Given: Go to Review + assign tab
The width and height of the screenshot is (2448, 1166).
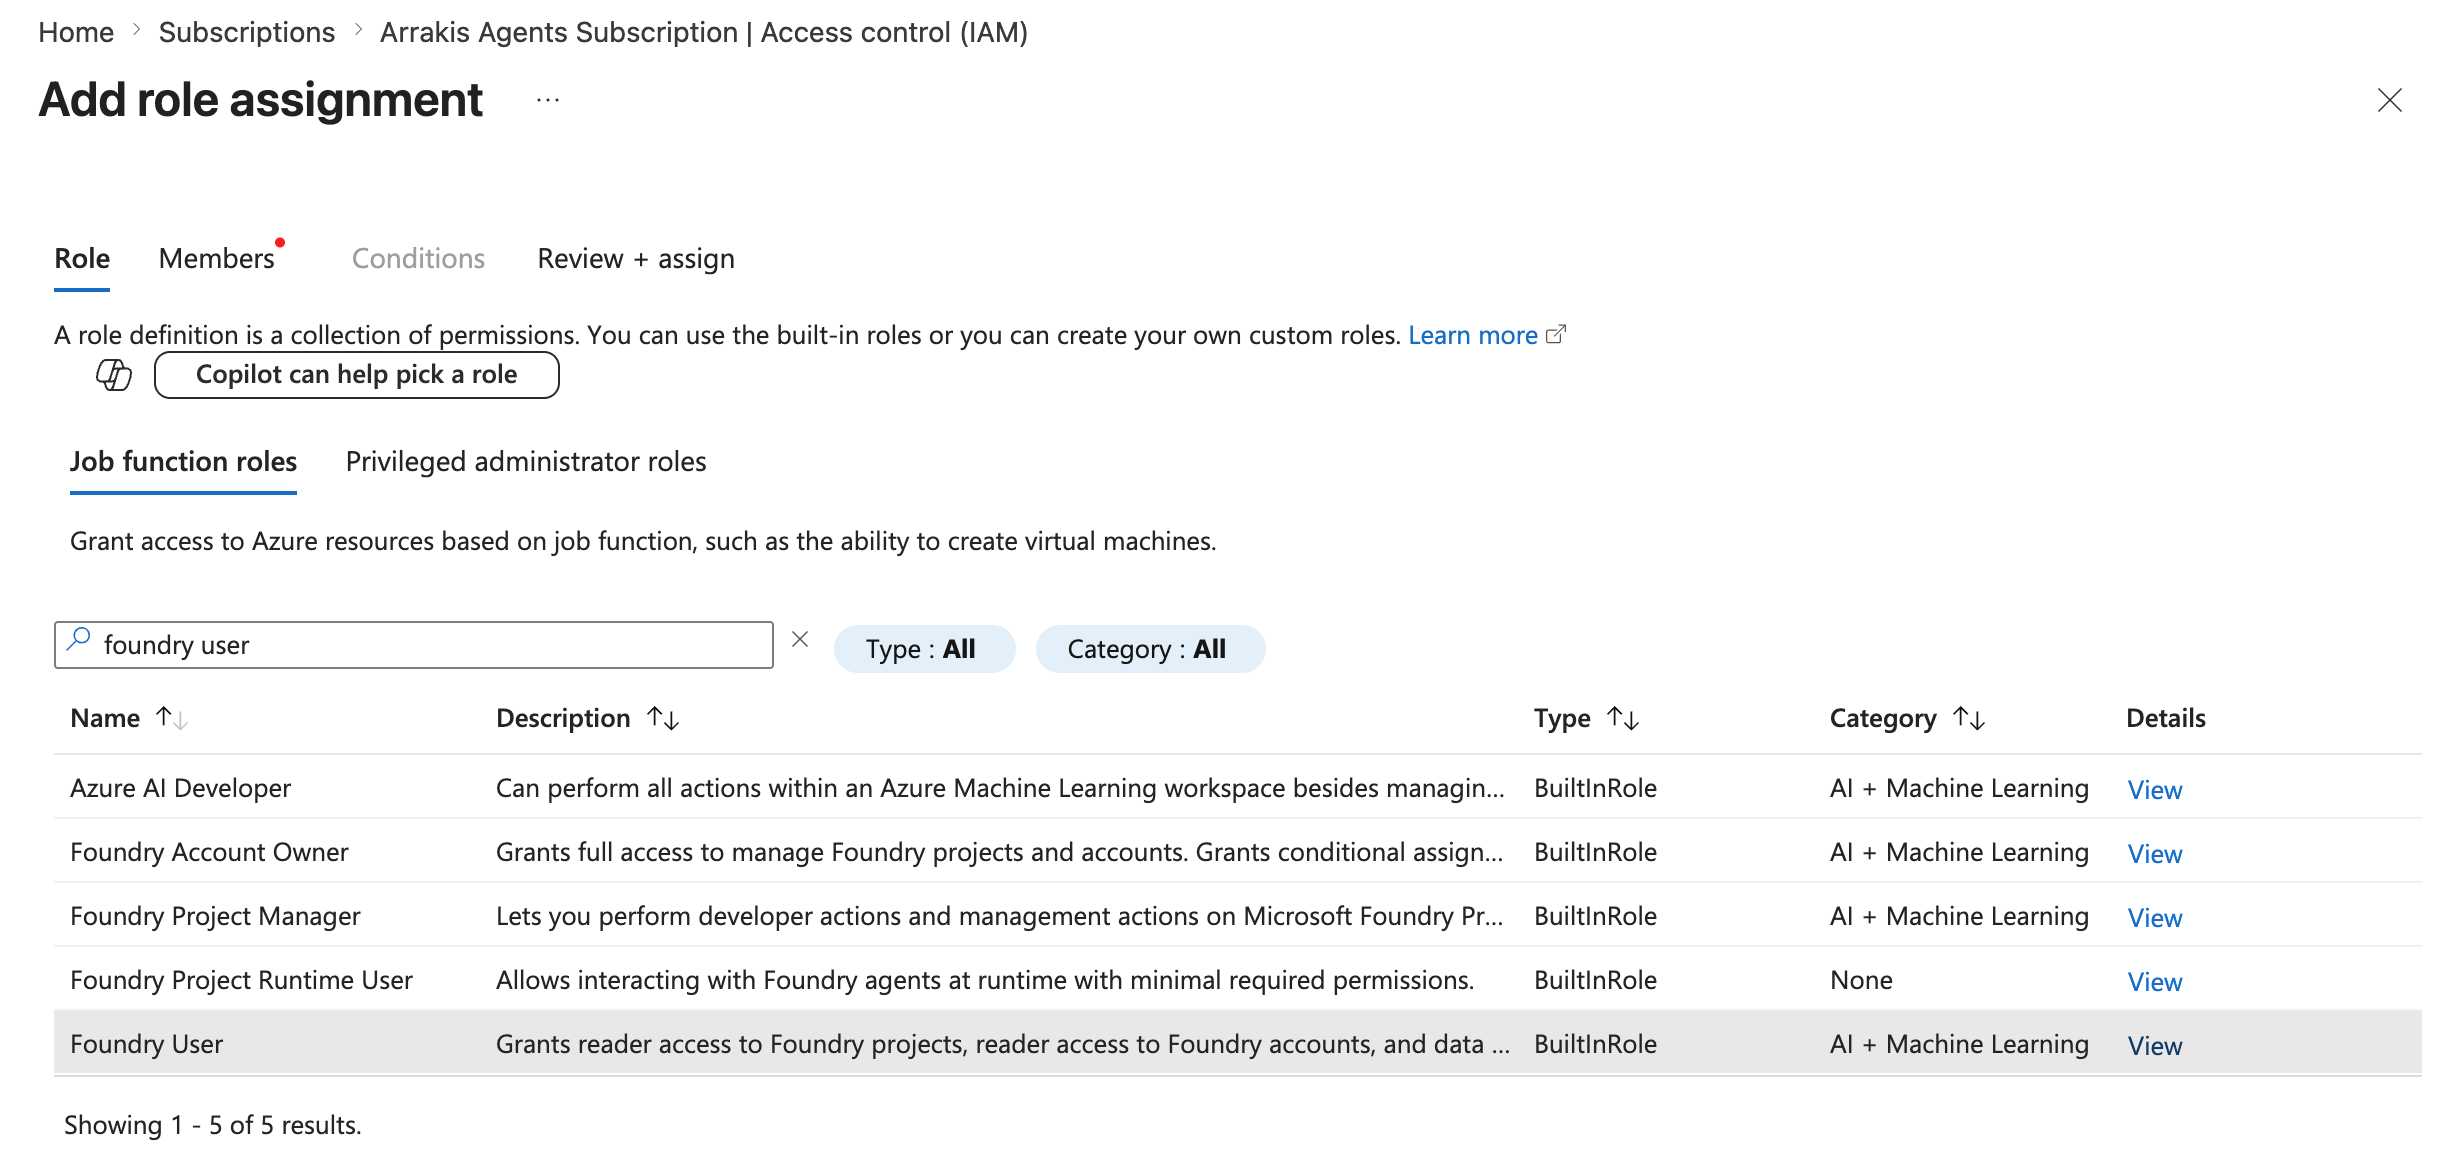Looking at the screenshot, I should pyautogui.click(x=636, y=259).
